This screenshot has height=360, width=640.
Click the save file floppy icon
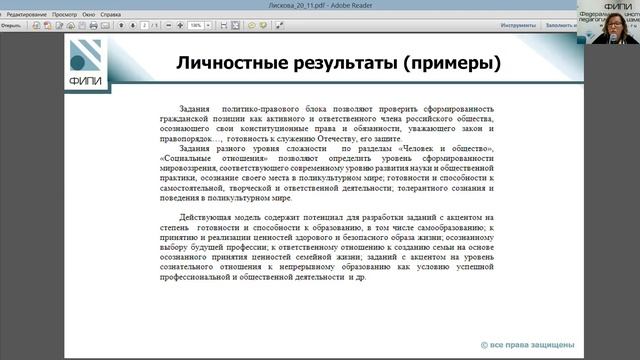point(82,25)
